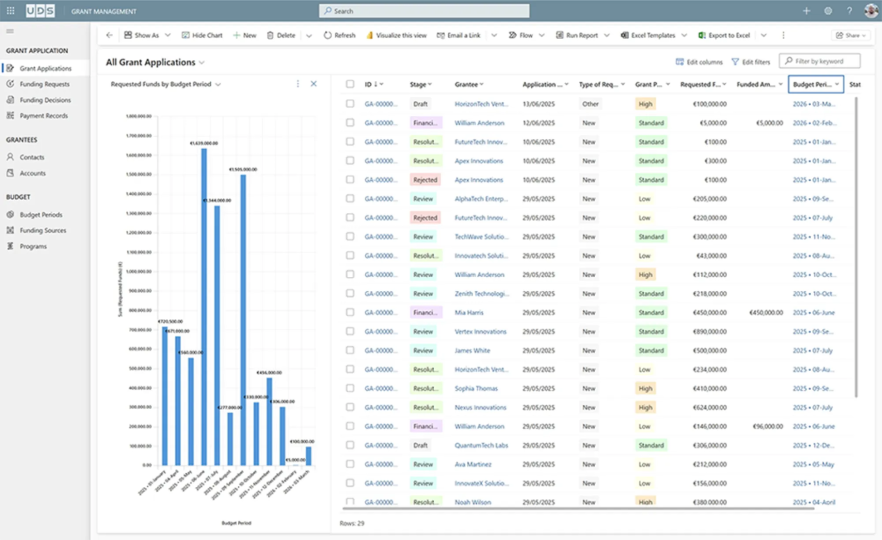The height and width of the screenshot is (540, 882).
Task: Click the Flow toolbar button
Action: pos(521,35)
